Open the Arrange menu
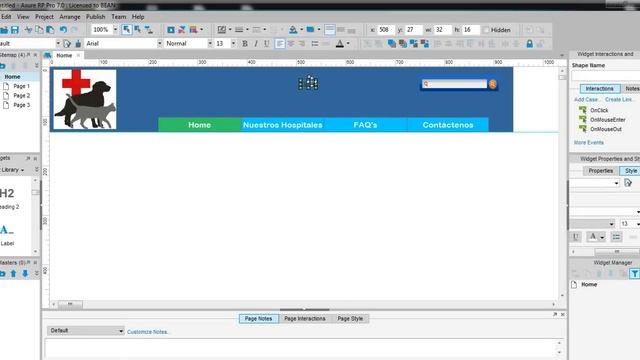The image size is (640, 360). (70, 17)
